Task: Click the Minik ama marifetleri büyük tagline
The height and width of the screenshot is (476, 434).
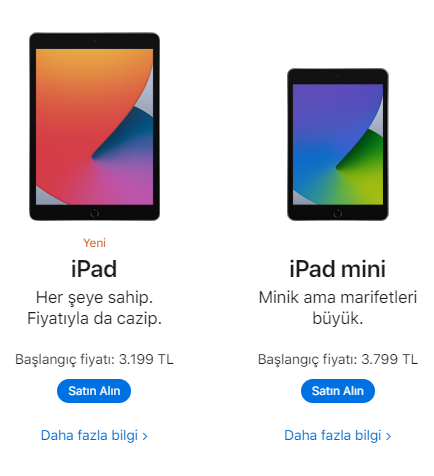Action: click(338, 308)
